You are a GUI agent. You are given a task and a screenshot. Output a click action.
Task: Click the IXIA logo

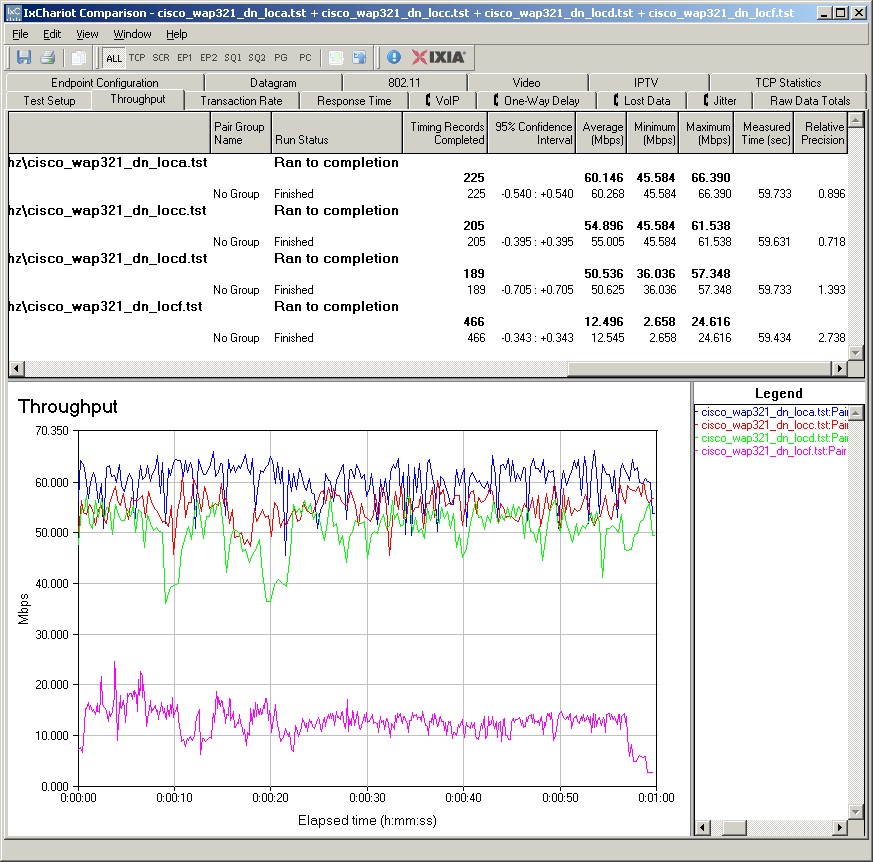click(439, 57)
